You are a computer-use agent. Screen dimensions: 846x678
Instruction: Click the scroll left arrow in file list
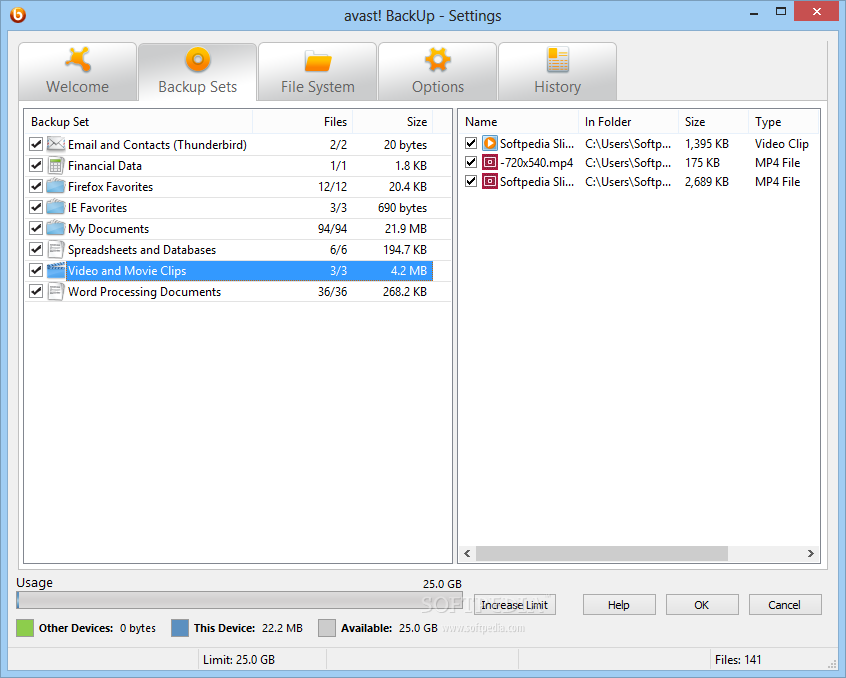coord(467,553)
